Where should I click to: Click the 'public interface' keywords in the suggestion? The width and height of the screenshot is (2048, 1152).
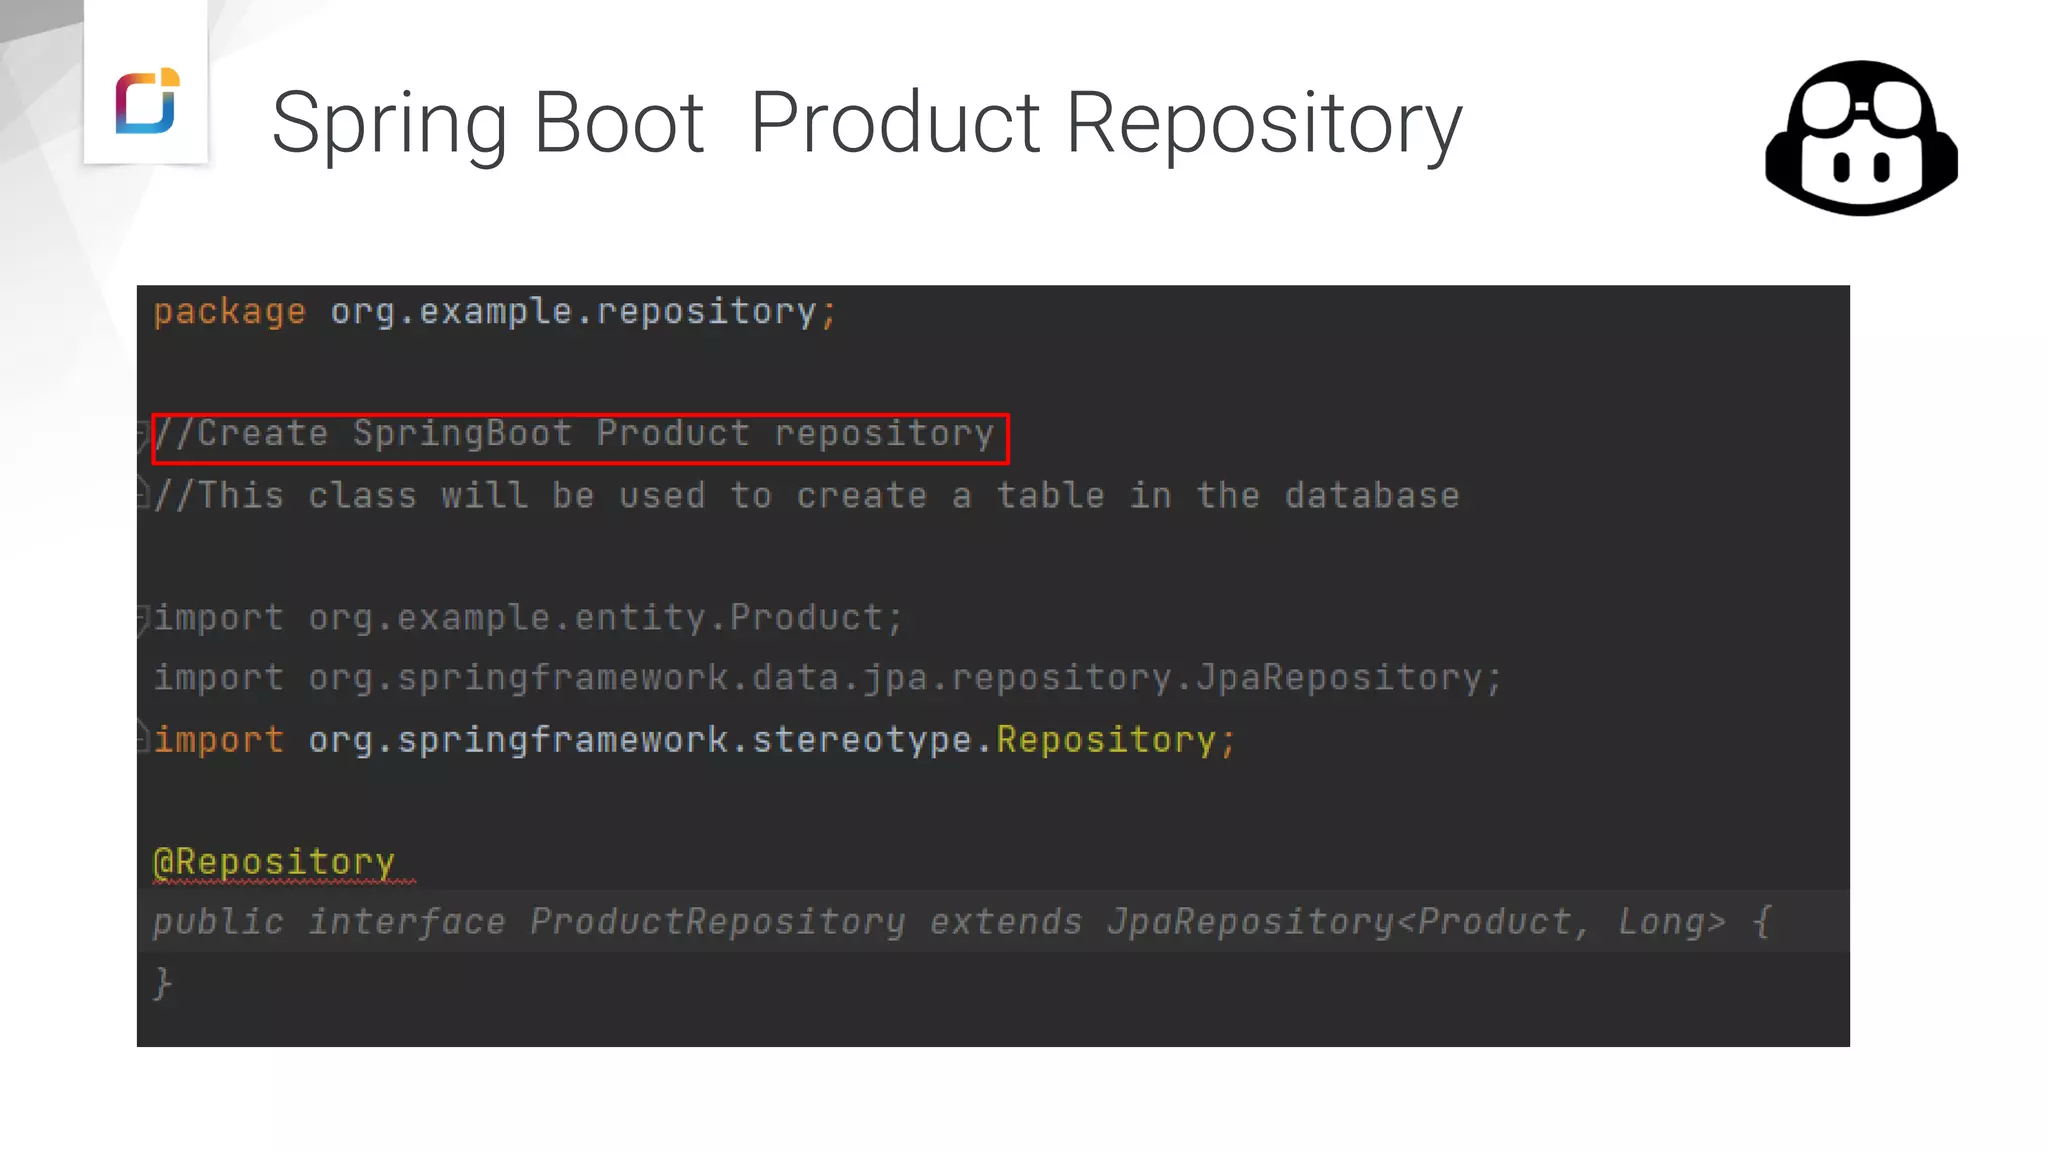tap(328, 922)
